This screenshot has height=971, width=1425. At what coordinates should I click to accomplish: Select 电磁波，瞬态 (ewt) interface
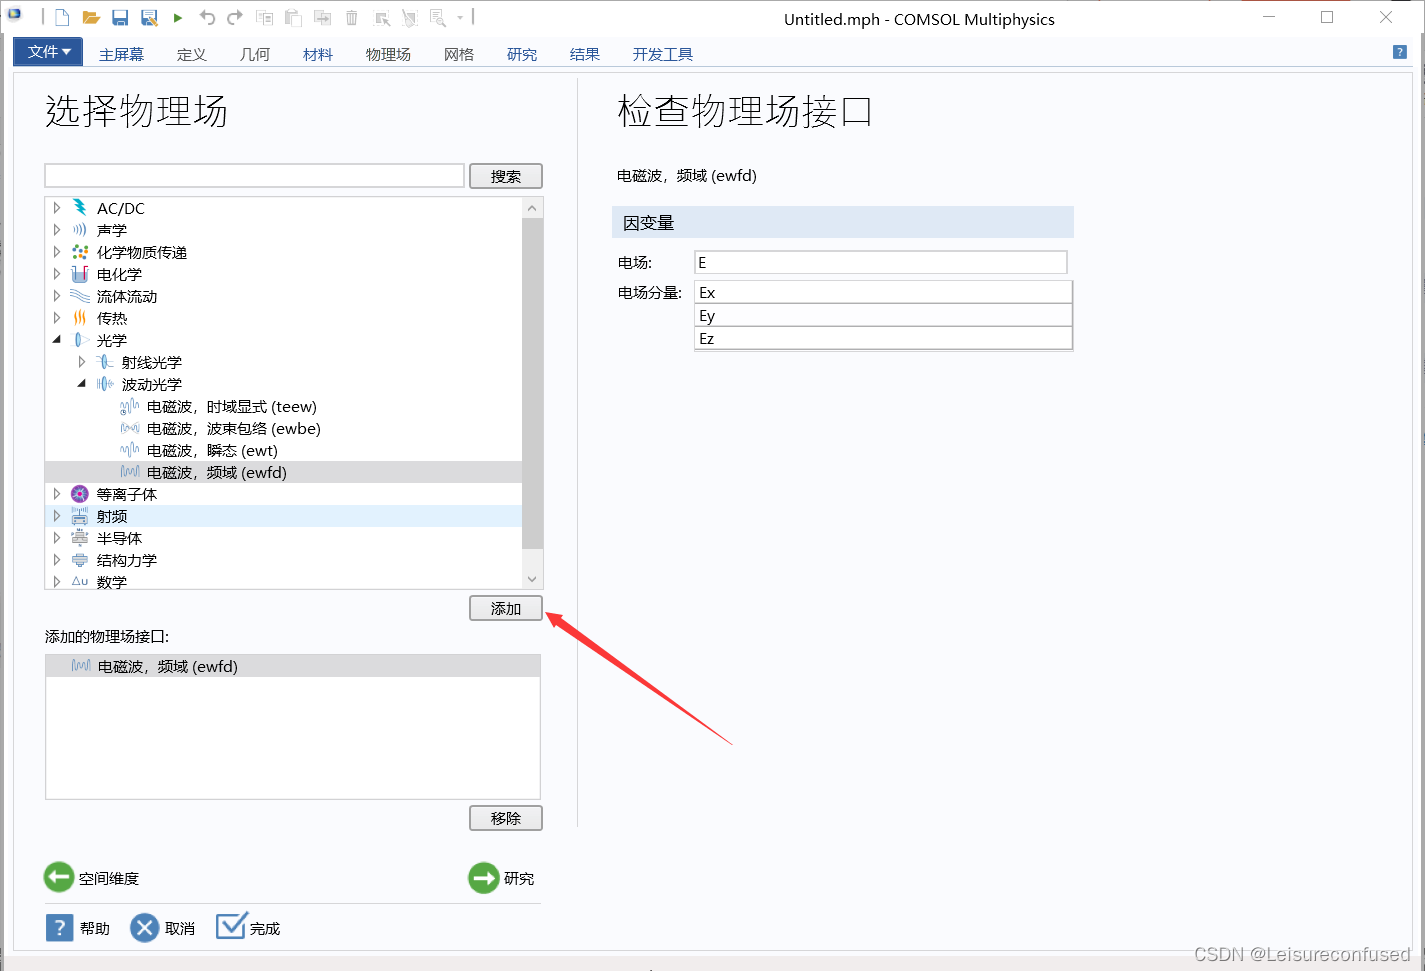pyautogui.click(x=212, y=451)
